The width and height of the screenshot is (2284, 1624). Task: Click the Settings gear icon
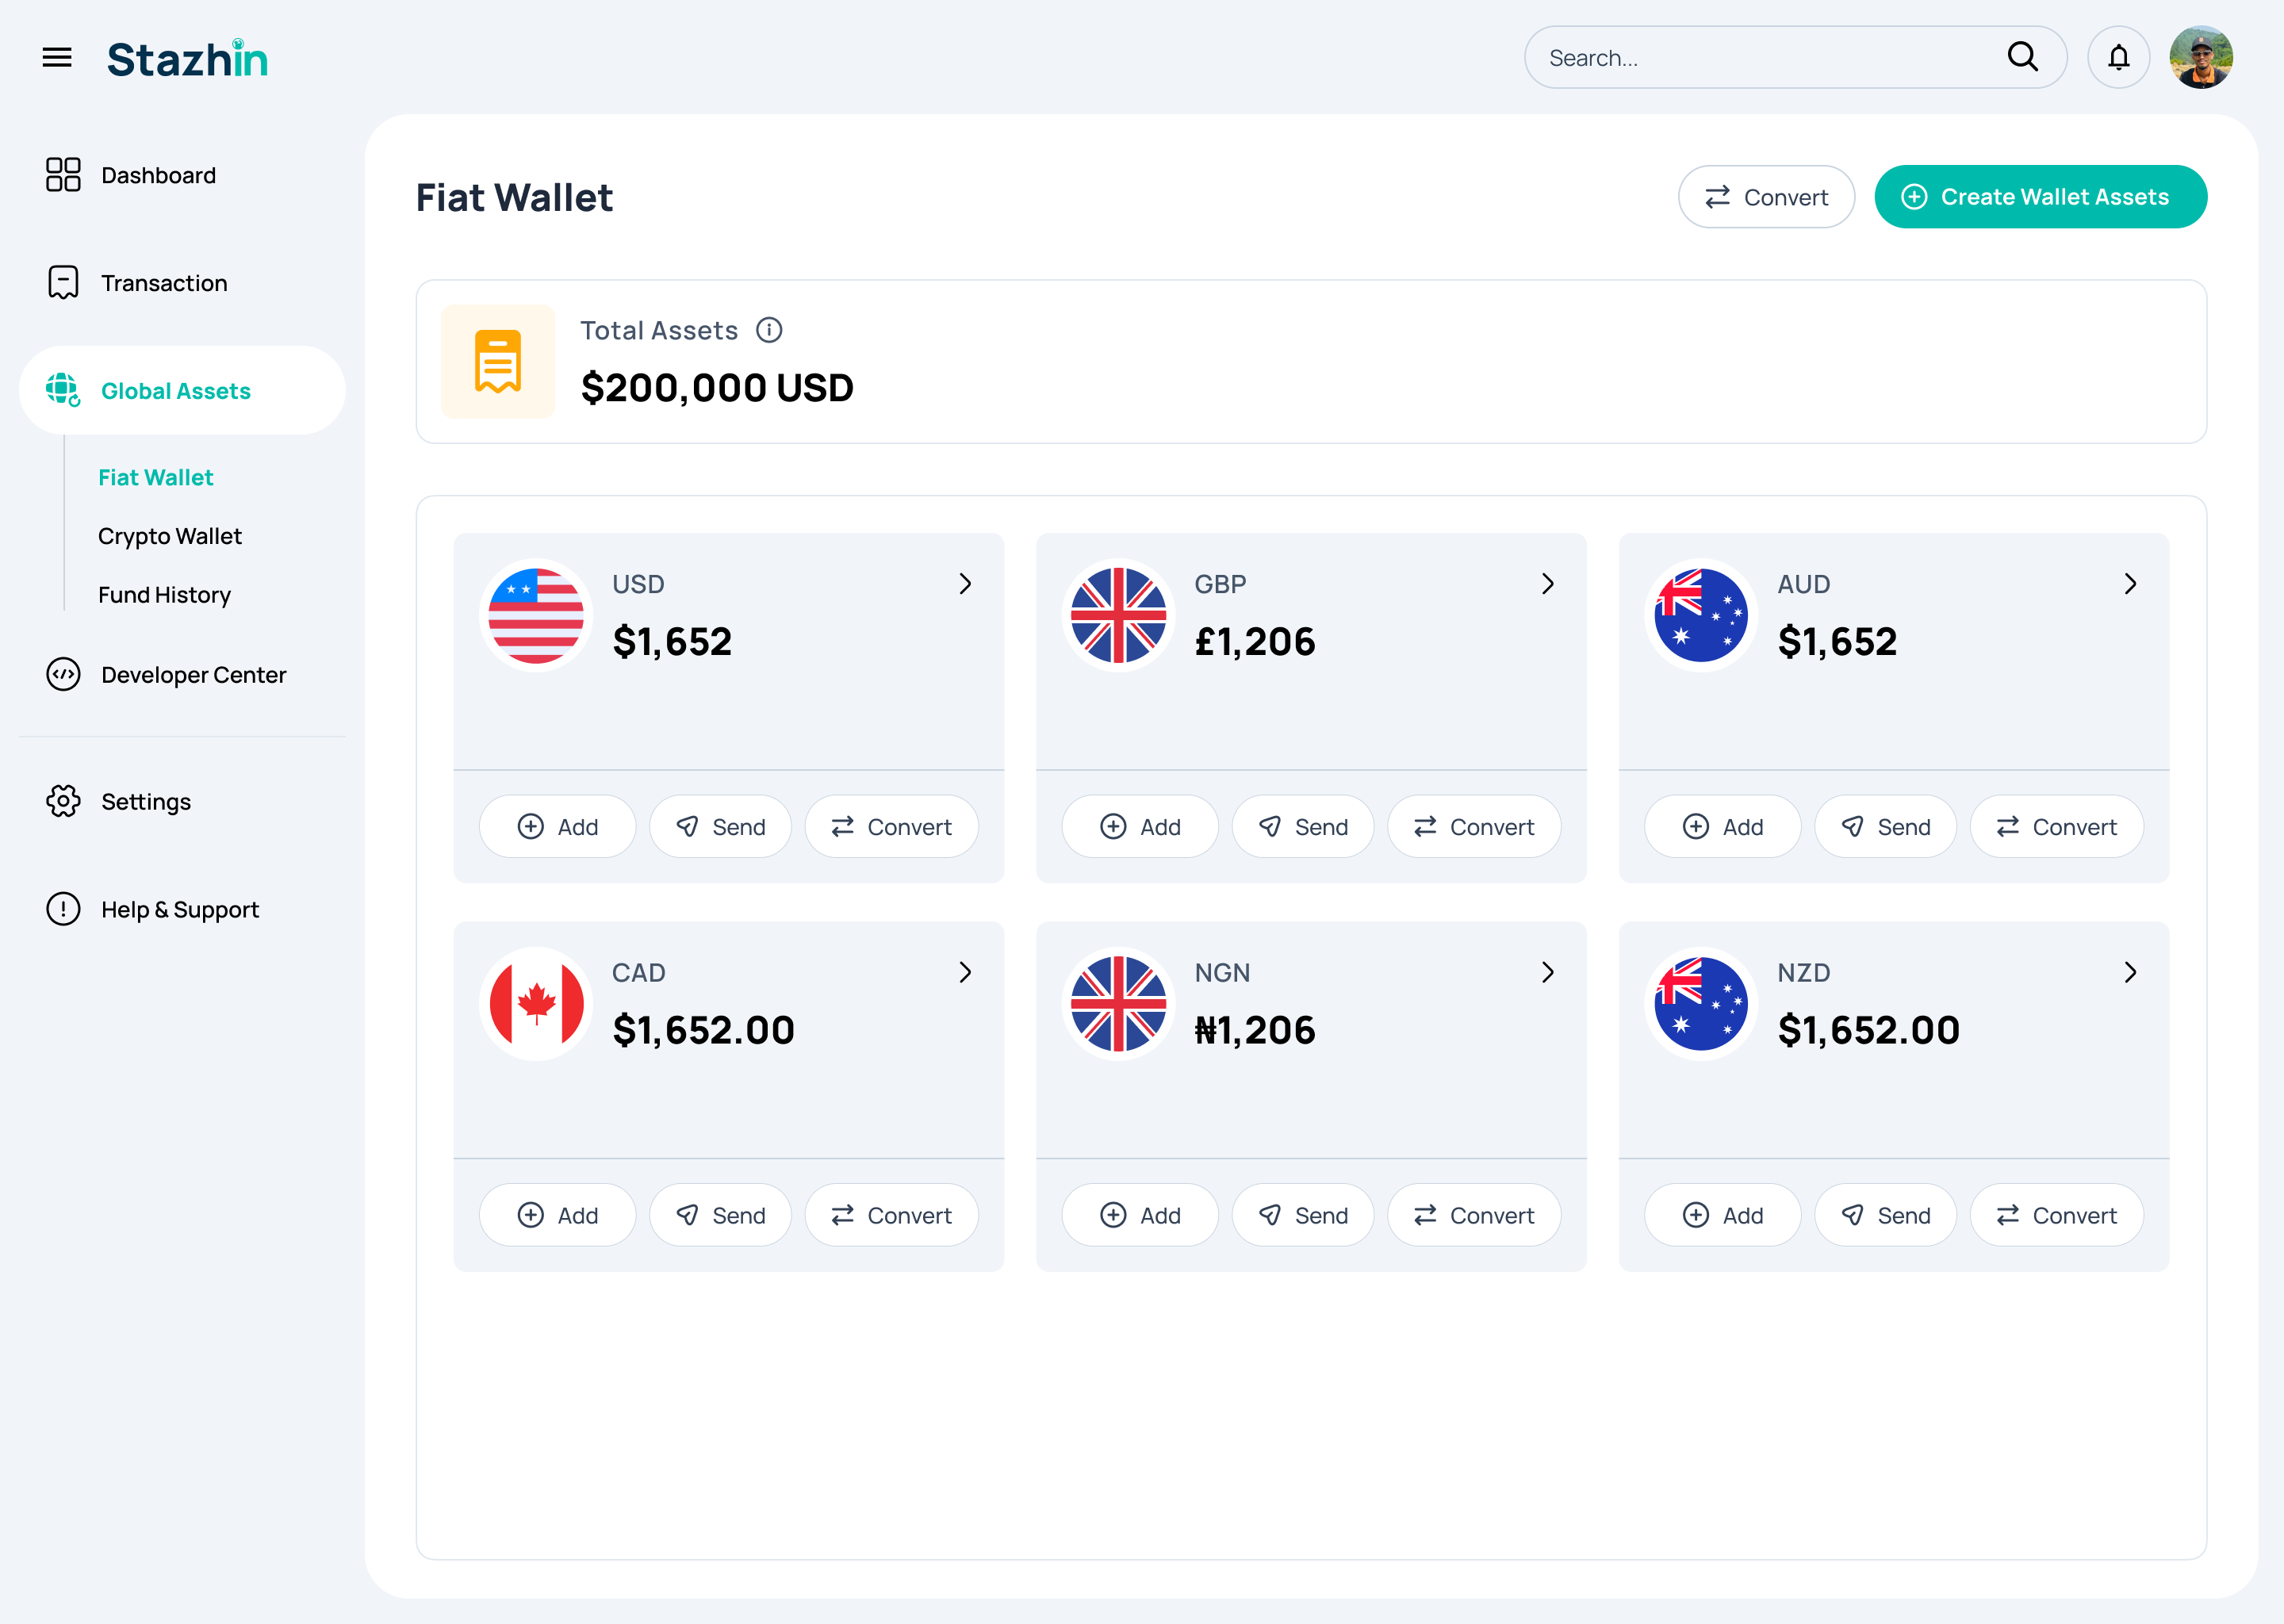pos(63,801)
